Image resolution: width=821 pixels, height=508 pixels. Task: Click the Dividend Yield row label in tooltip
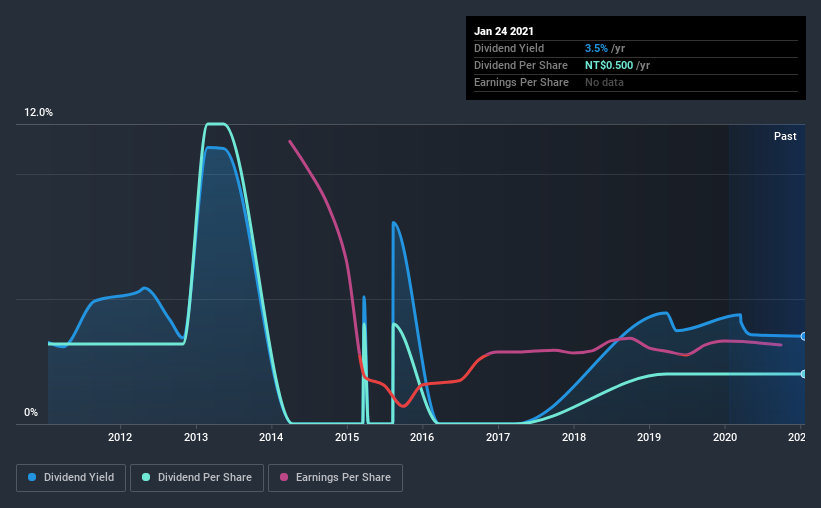(509, 48)
